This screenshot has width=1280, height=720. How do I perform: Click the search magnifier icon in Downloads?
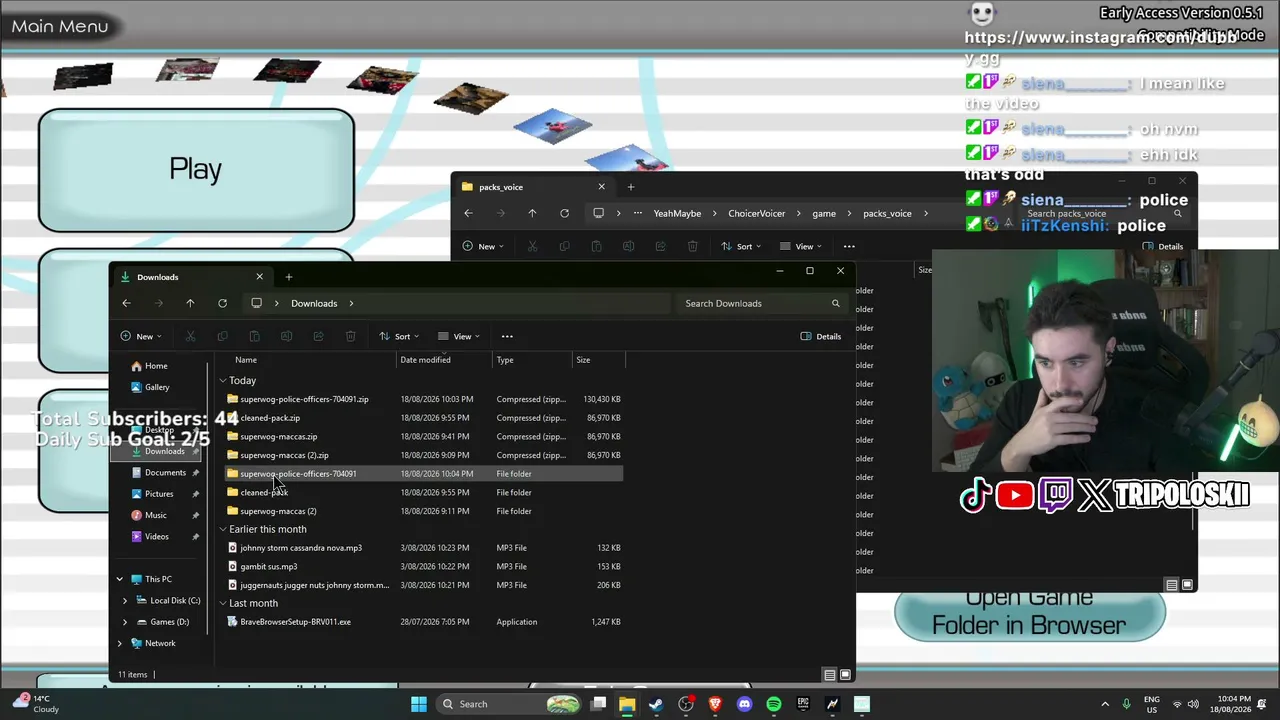pyautogui.click(x=836, y=303)
